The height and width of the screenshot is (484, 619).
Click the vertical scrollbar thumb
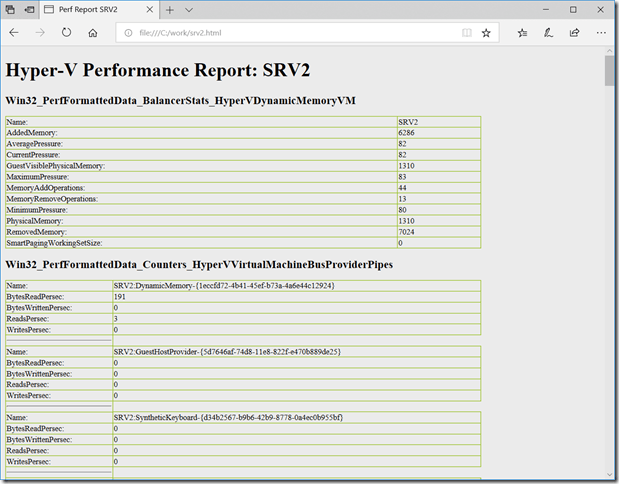coord(609,70)
